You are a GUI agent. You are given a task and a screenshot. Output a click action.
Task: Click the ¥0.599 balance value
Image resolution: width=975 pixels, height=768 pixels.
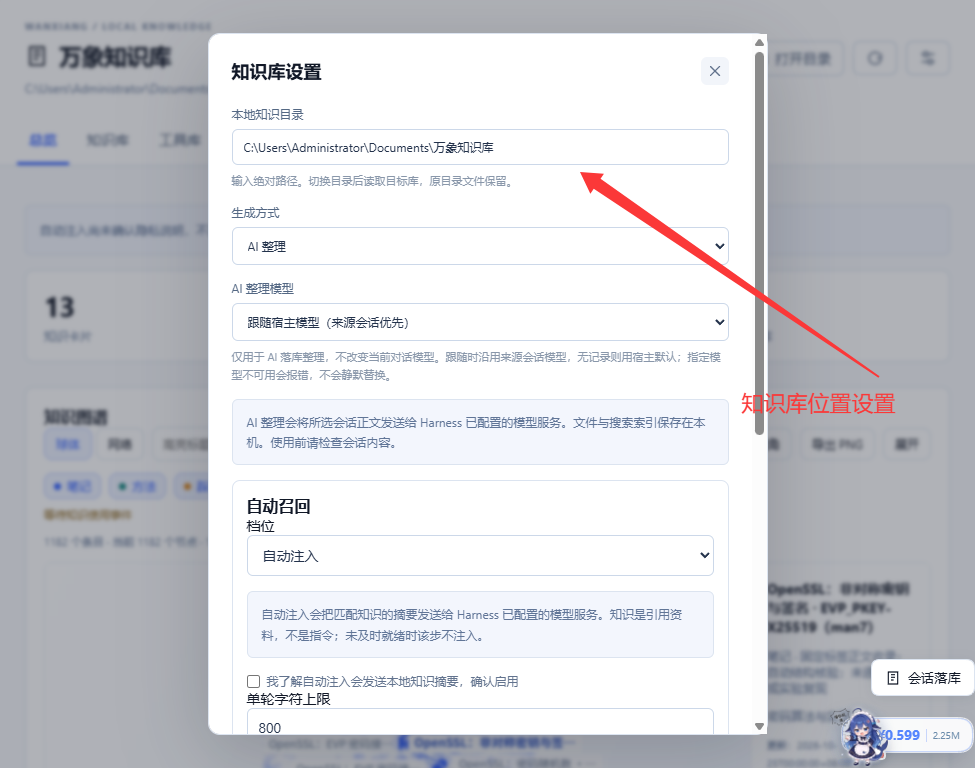(900, 735)
